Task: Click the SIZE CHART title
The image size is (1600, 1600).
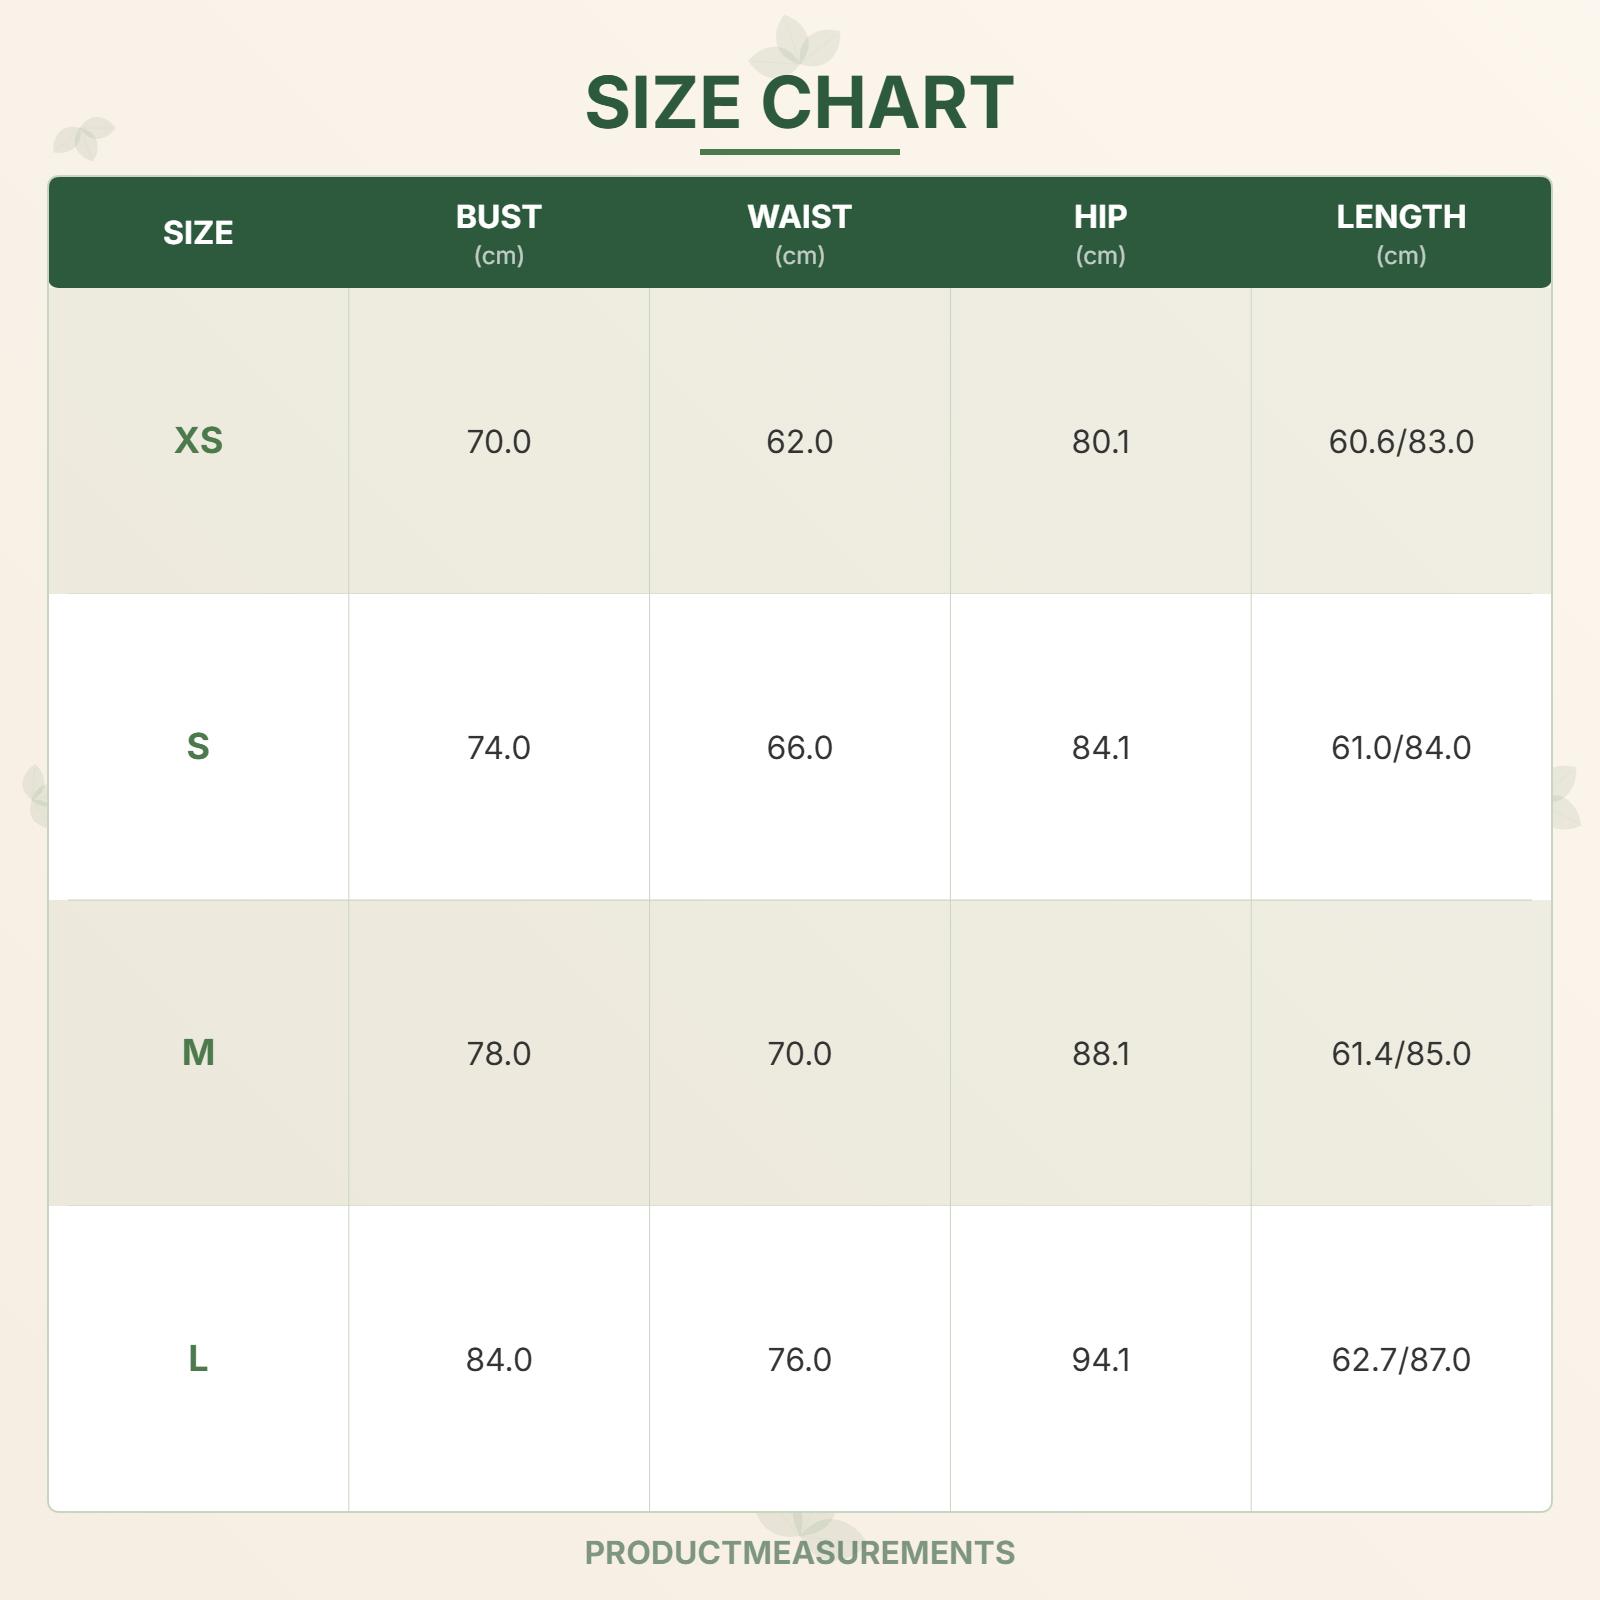Action: (799, 102)
